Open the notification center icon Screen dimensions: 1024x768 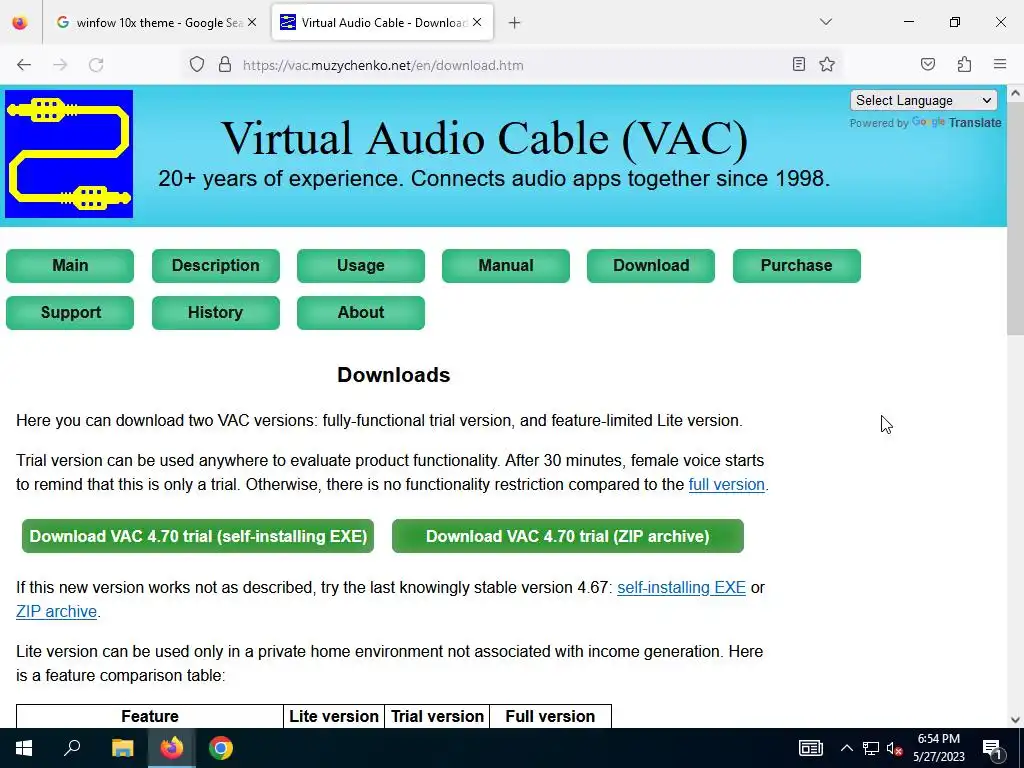coord(992,750)
